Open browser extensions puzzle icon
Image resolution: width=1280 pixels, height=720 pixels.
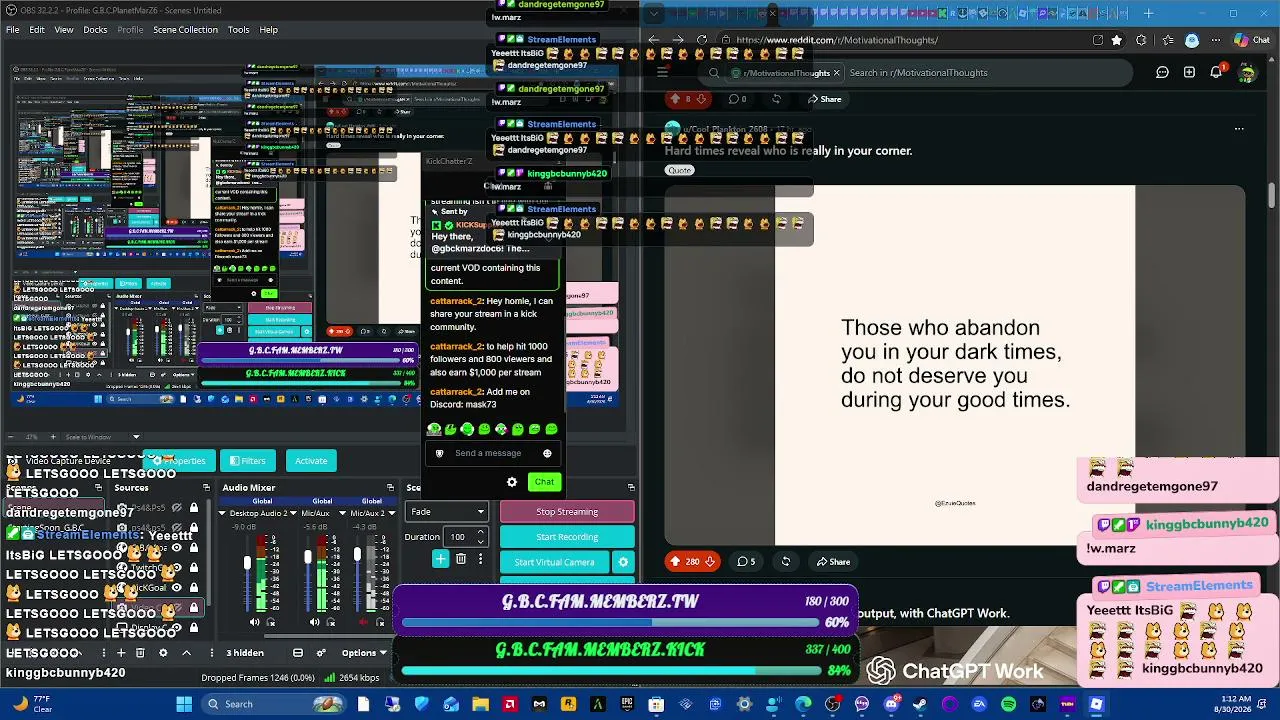(1142, 40)
